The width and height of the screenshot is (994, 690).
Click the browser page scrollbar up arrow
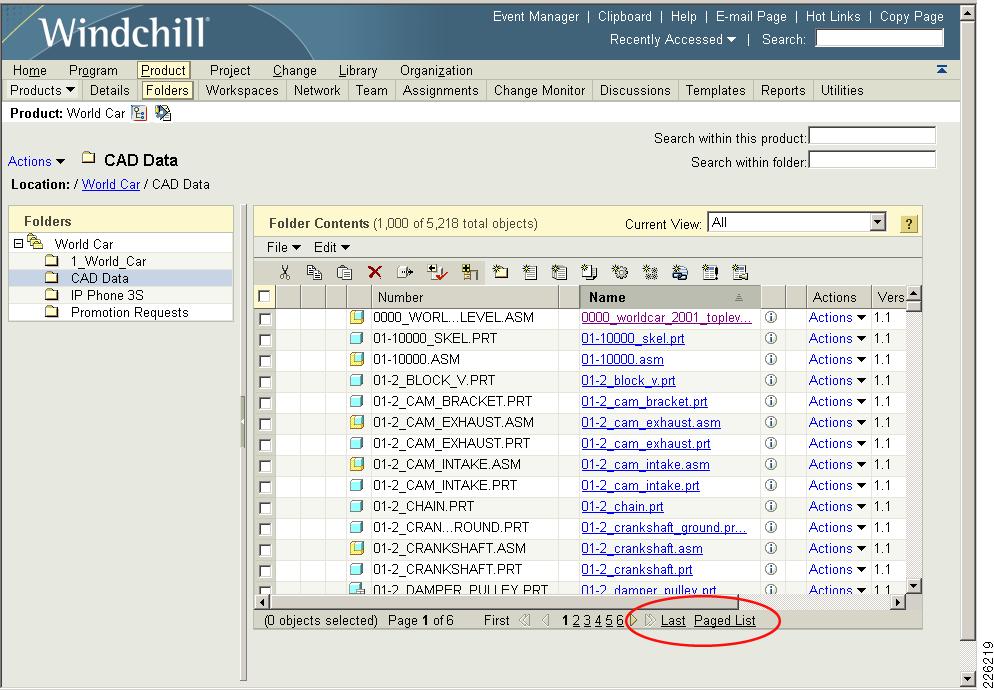[x=967, y=12]
